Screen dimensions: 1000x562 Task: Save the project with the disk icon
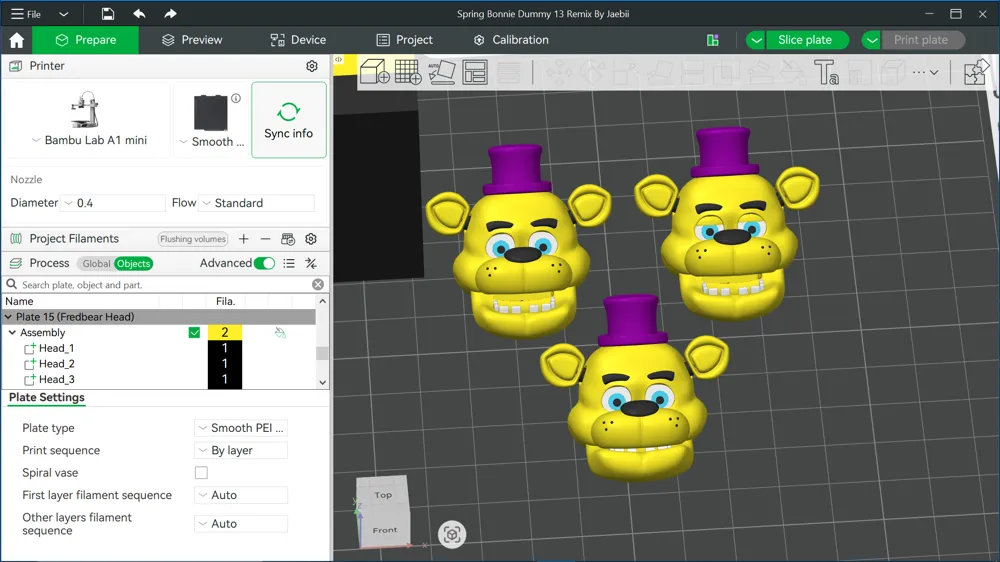click(x=108, y=13)
